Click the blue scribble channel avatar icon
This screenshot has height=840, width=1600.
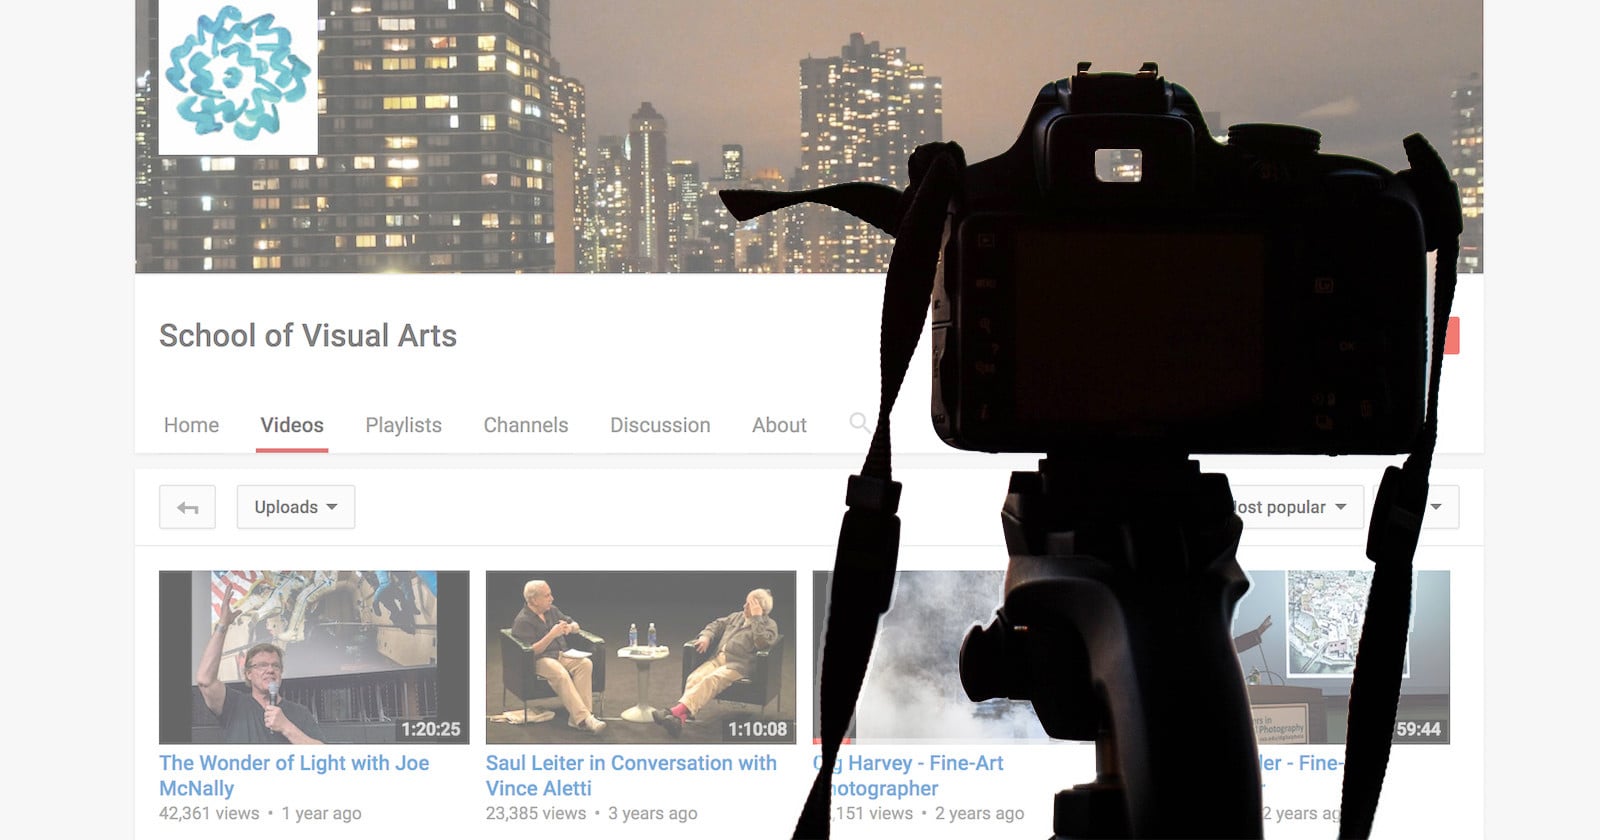click(238, 77)
